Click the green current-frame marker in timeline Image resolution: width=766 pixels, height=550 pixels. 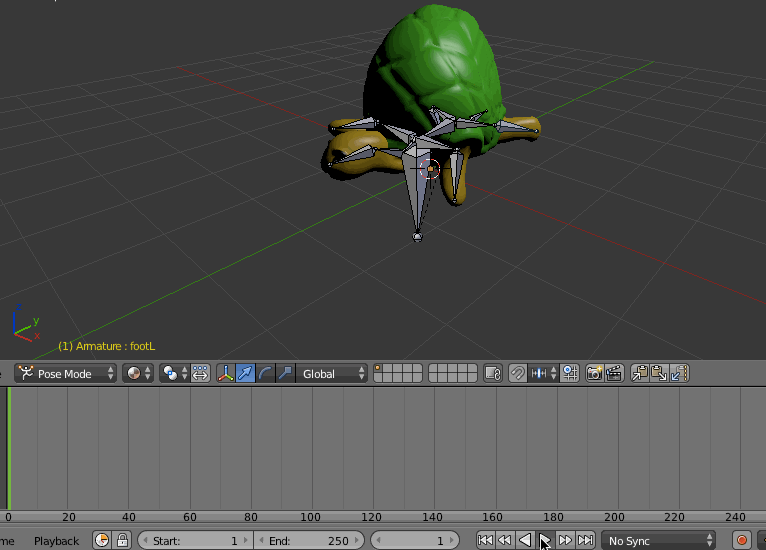9,448
